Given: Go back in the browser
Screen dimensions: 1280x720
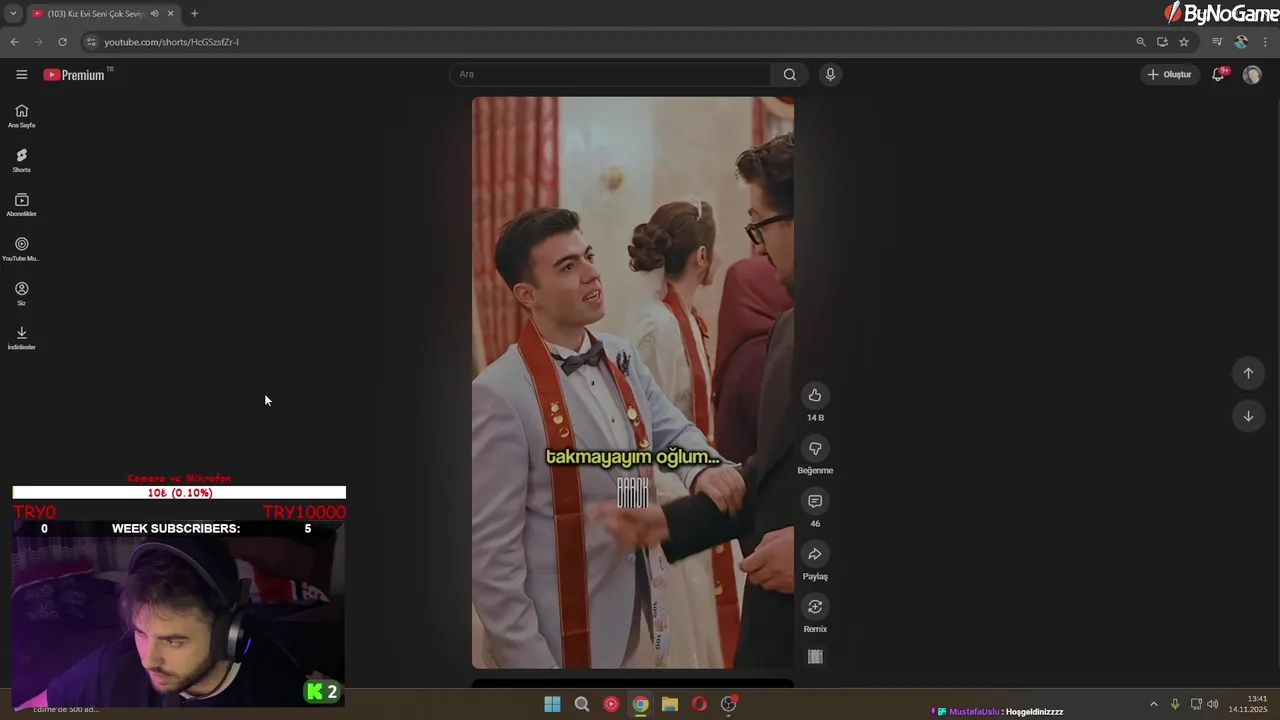Looking at the screenshot, I should 14,42.
